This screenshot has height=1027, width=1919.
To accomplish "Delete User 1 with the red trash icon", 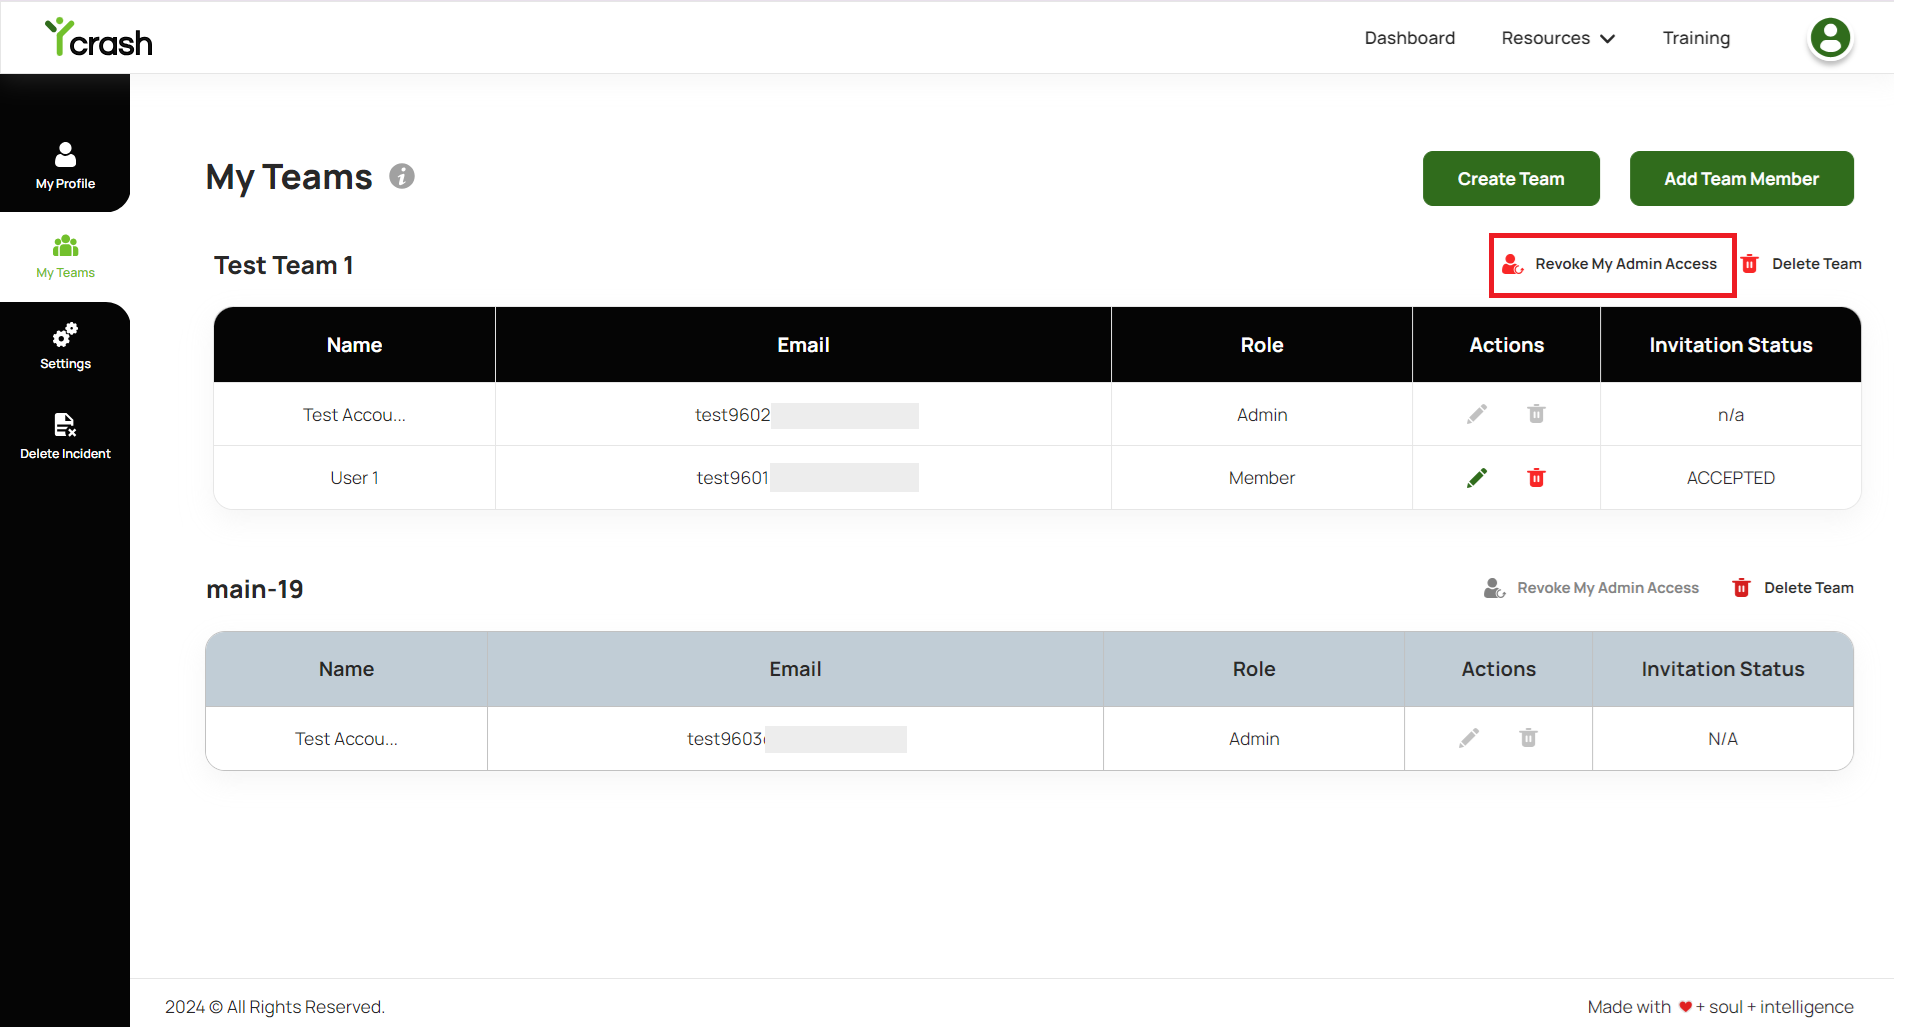I will click(x=1537, y=478).
